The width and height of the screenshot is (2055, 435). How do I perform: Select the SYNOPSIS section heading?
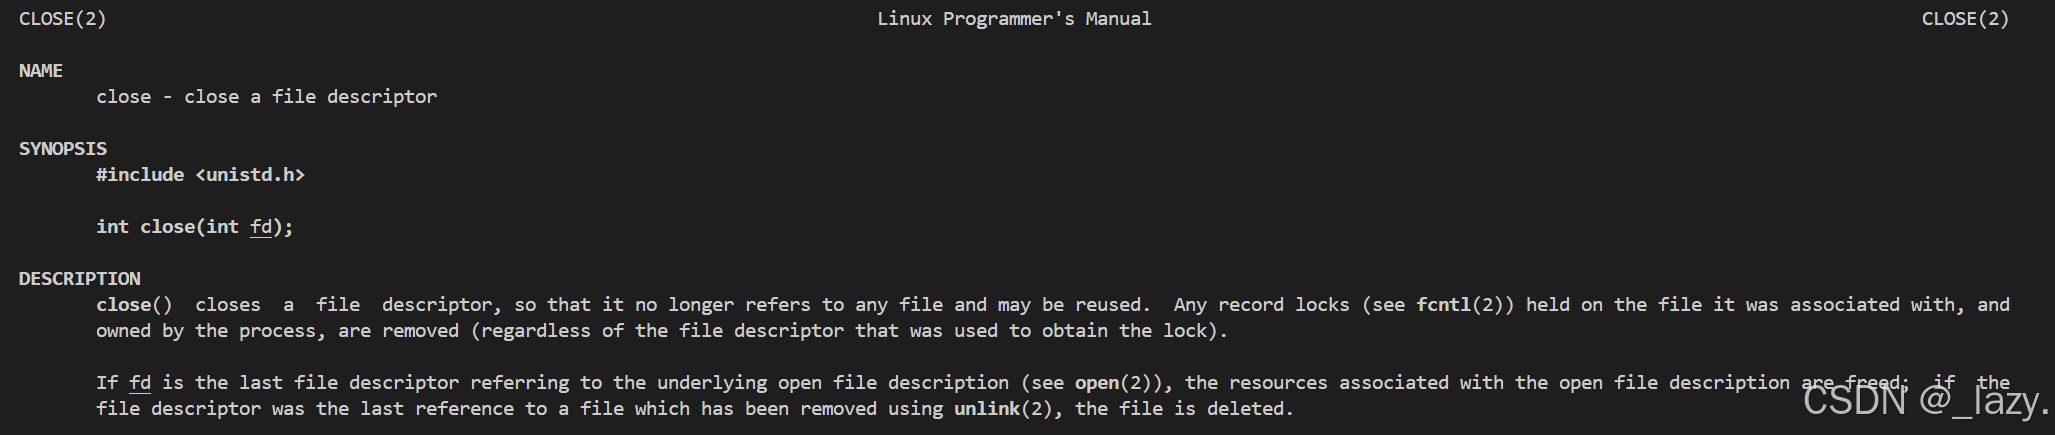click(63, 149)
